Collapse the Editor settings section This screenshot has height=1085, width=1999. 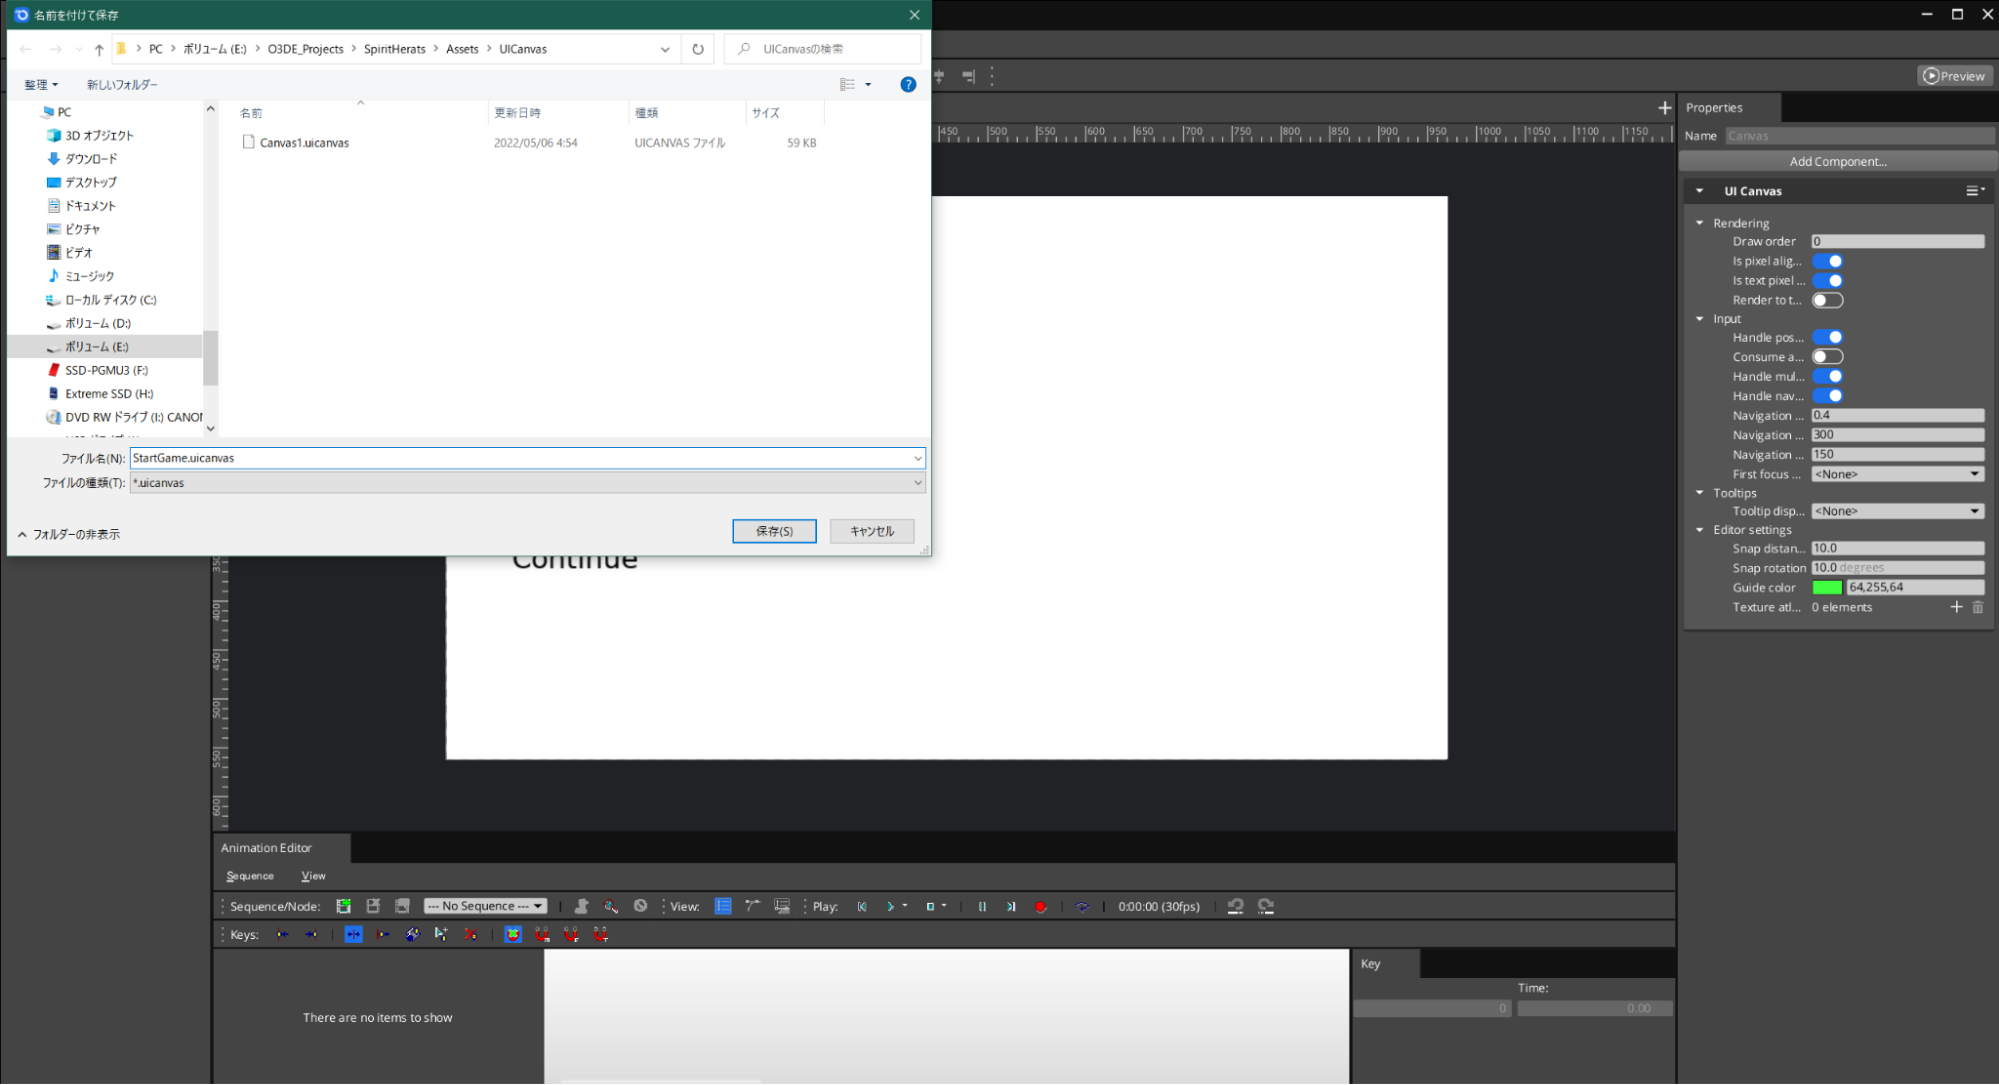point(1699,530)
